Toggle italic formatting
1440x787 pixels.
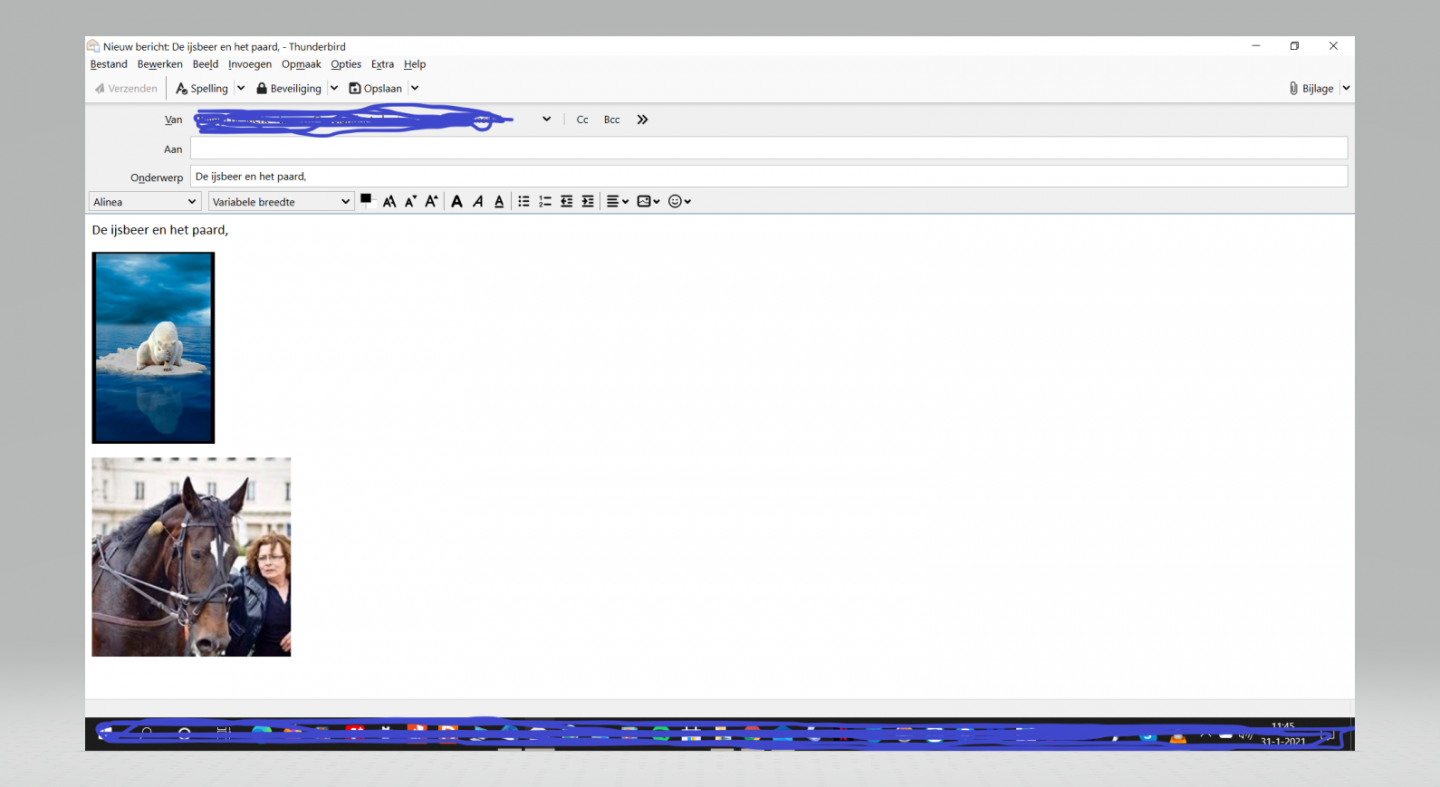point(478,201)
